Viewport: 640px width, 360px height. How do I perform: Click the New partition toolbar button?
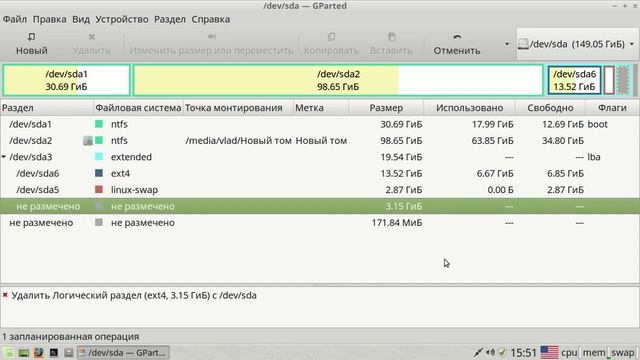pyautogui.click(x=31, y=44)
